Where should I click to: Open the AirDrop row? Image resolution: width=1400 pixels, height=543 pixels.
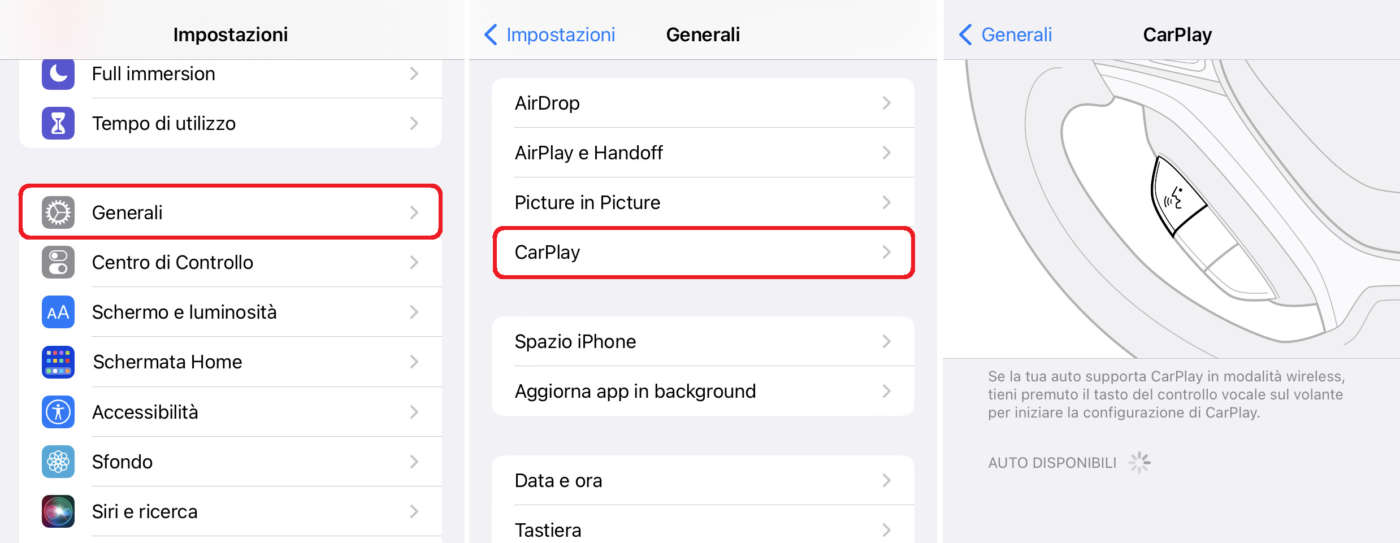(x=702, y=103)
